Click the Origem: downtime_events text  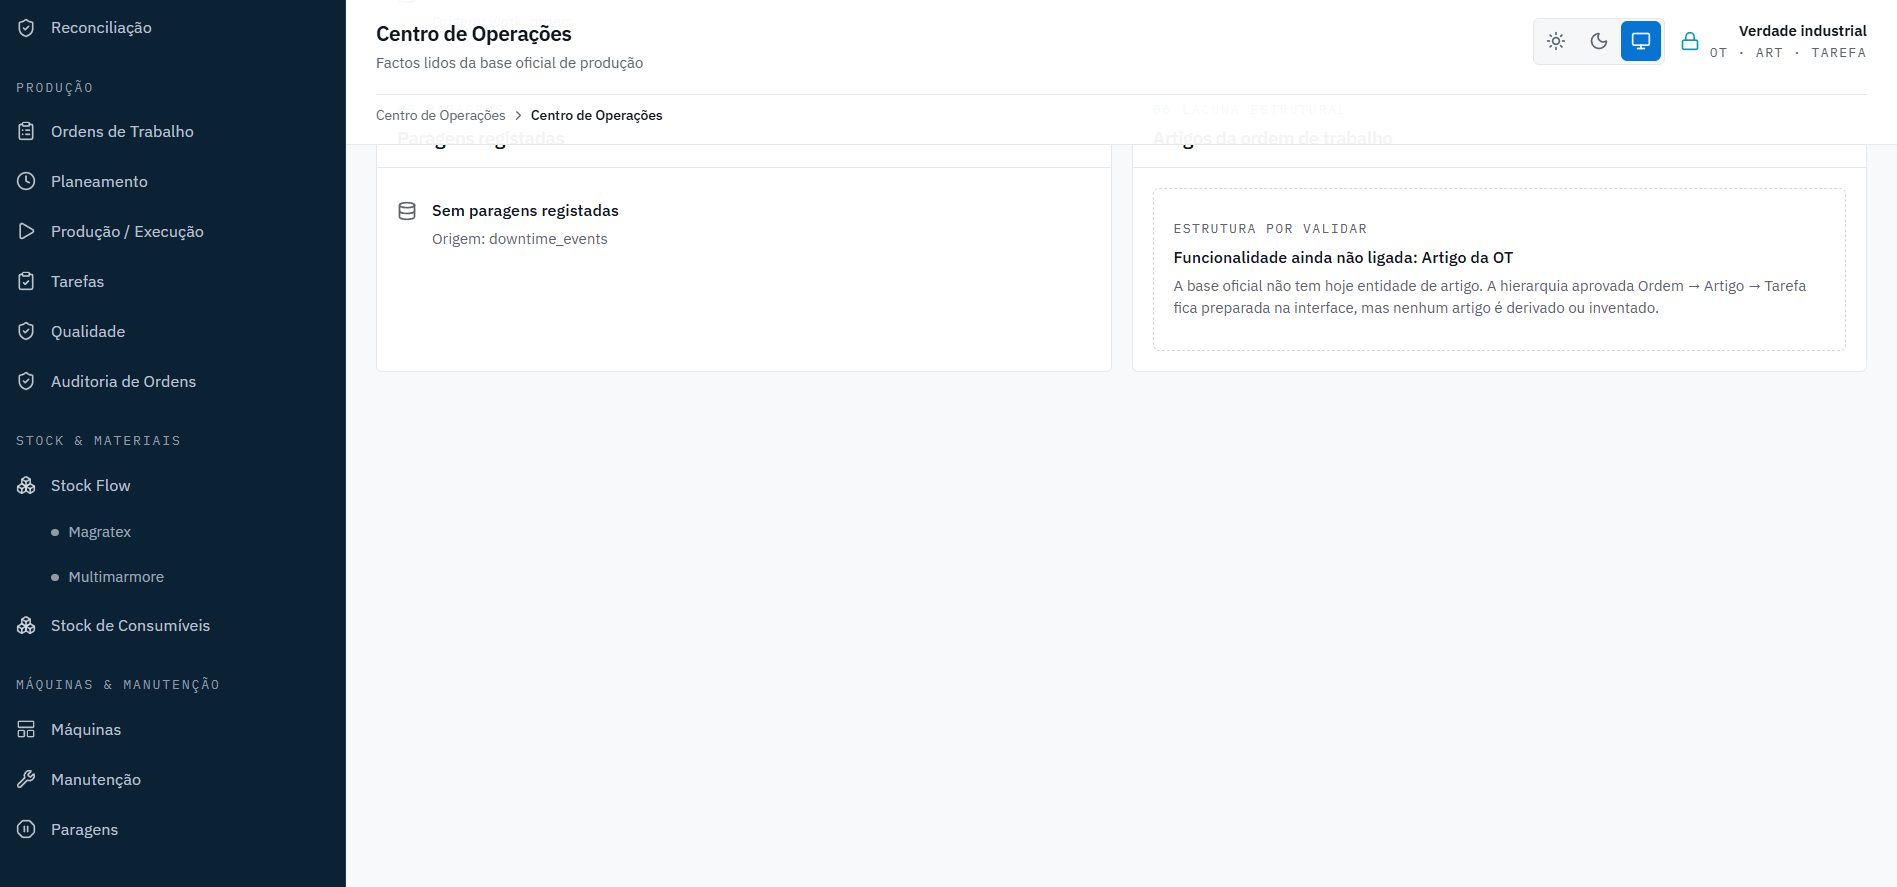[x=520, y=239]
